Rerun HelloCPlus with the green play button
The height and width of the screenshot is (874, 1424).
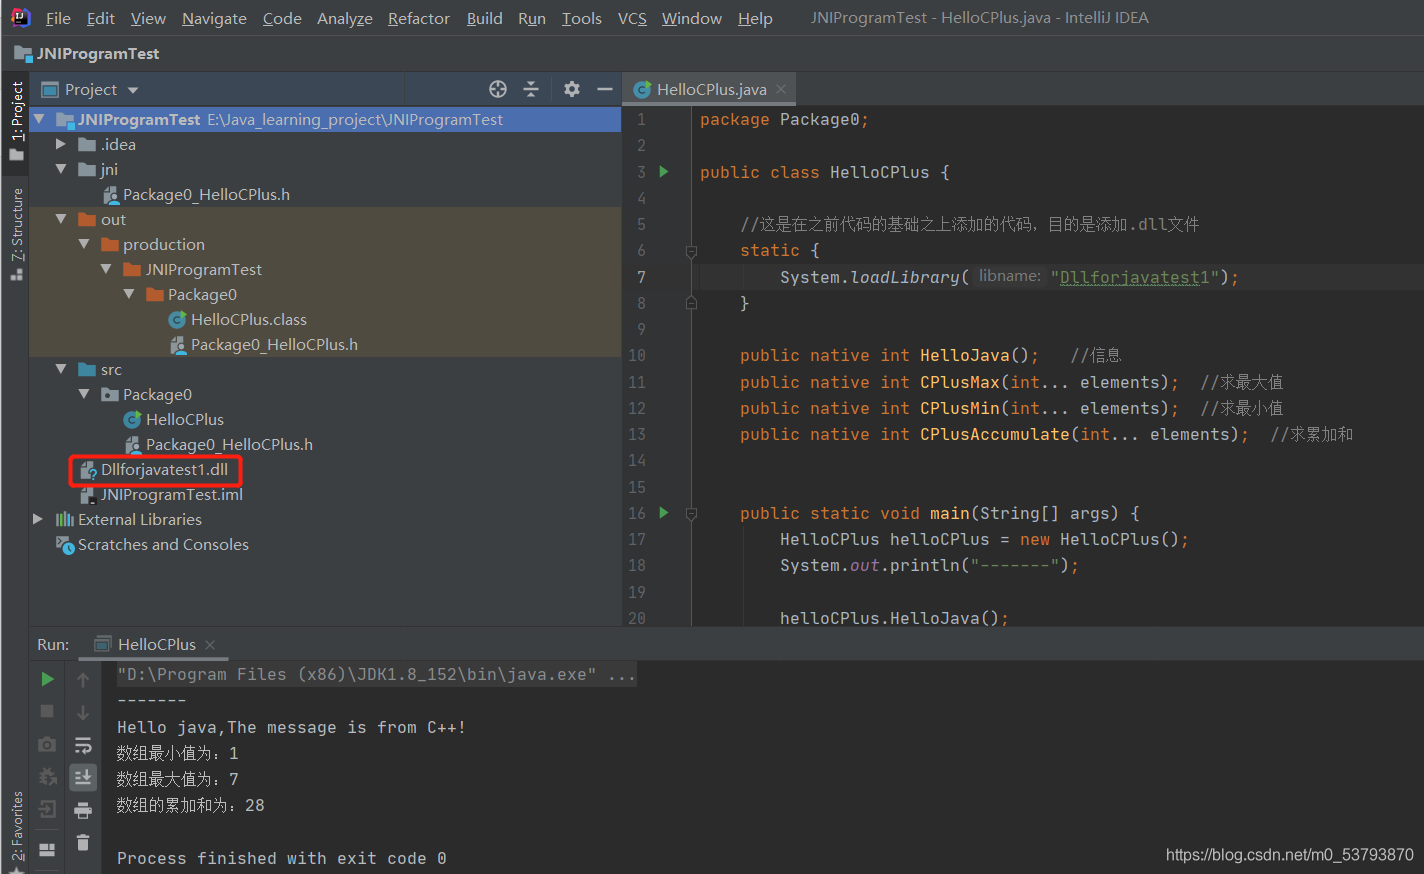(47, 679)
